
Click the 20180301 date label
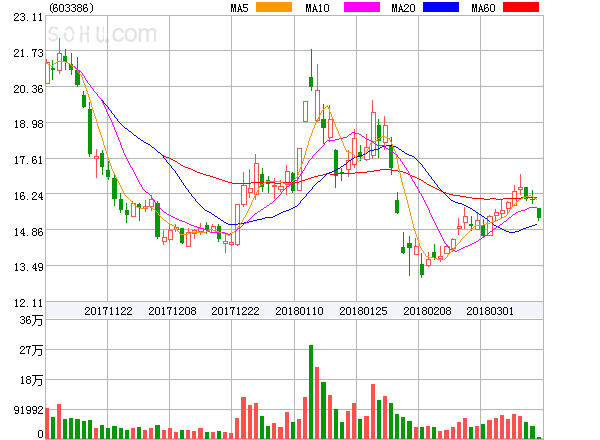[490, 311]
